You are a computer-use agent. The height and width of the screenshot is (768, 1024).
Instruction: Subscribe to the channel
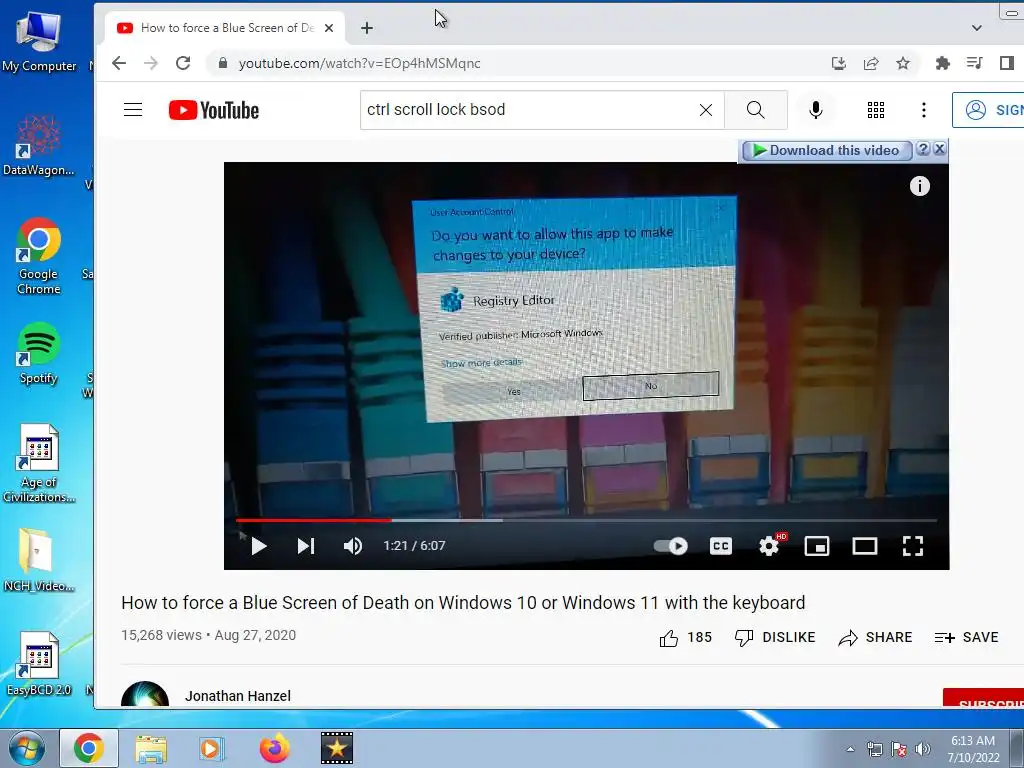(984, 699)
